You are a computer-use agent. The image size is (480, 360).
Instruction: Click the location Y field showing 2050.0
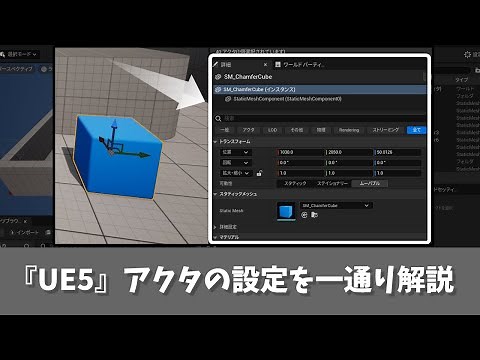349,152
